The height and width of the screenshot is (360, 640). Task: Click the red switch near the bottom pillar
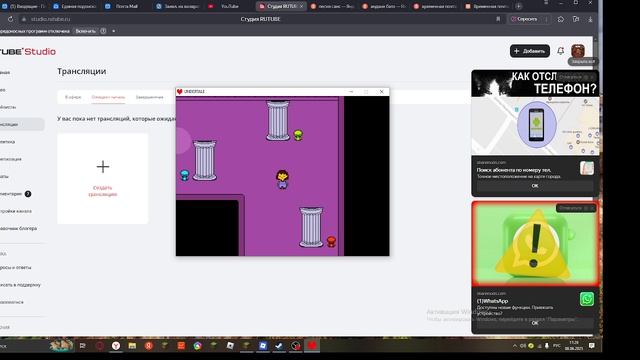pos(331,241)
